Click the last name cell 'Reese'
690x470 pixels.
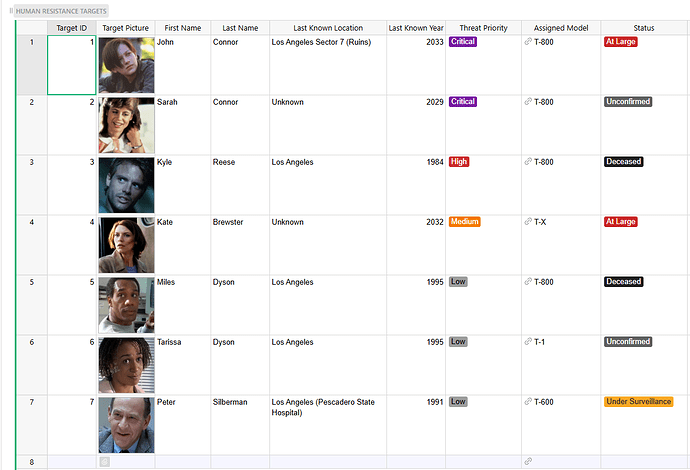pyautogui.click(x=240, y=185)
